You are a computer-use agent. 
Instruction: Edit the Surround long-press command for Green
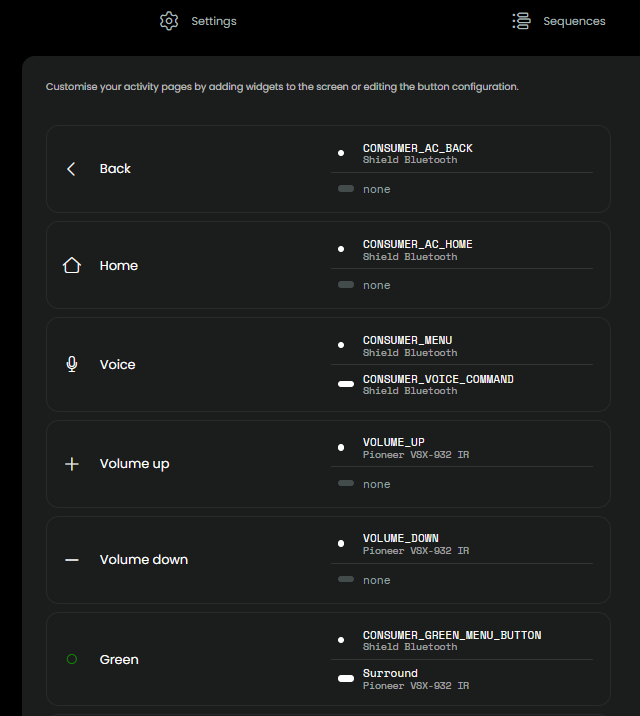(462, 679)
